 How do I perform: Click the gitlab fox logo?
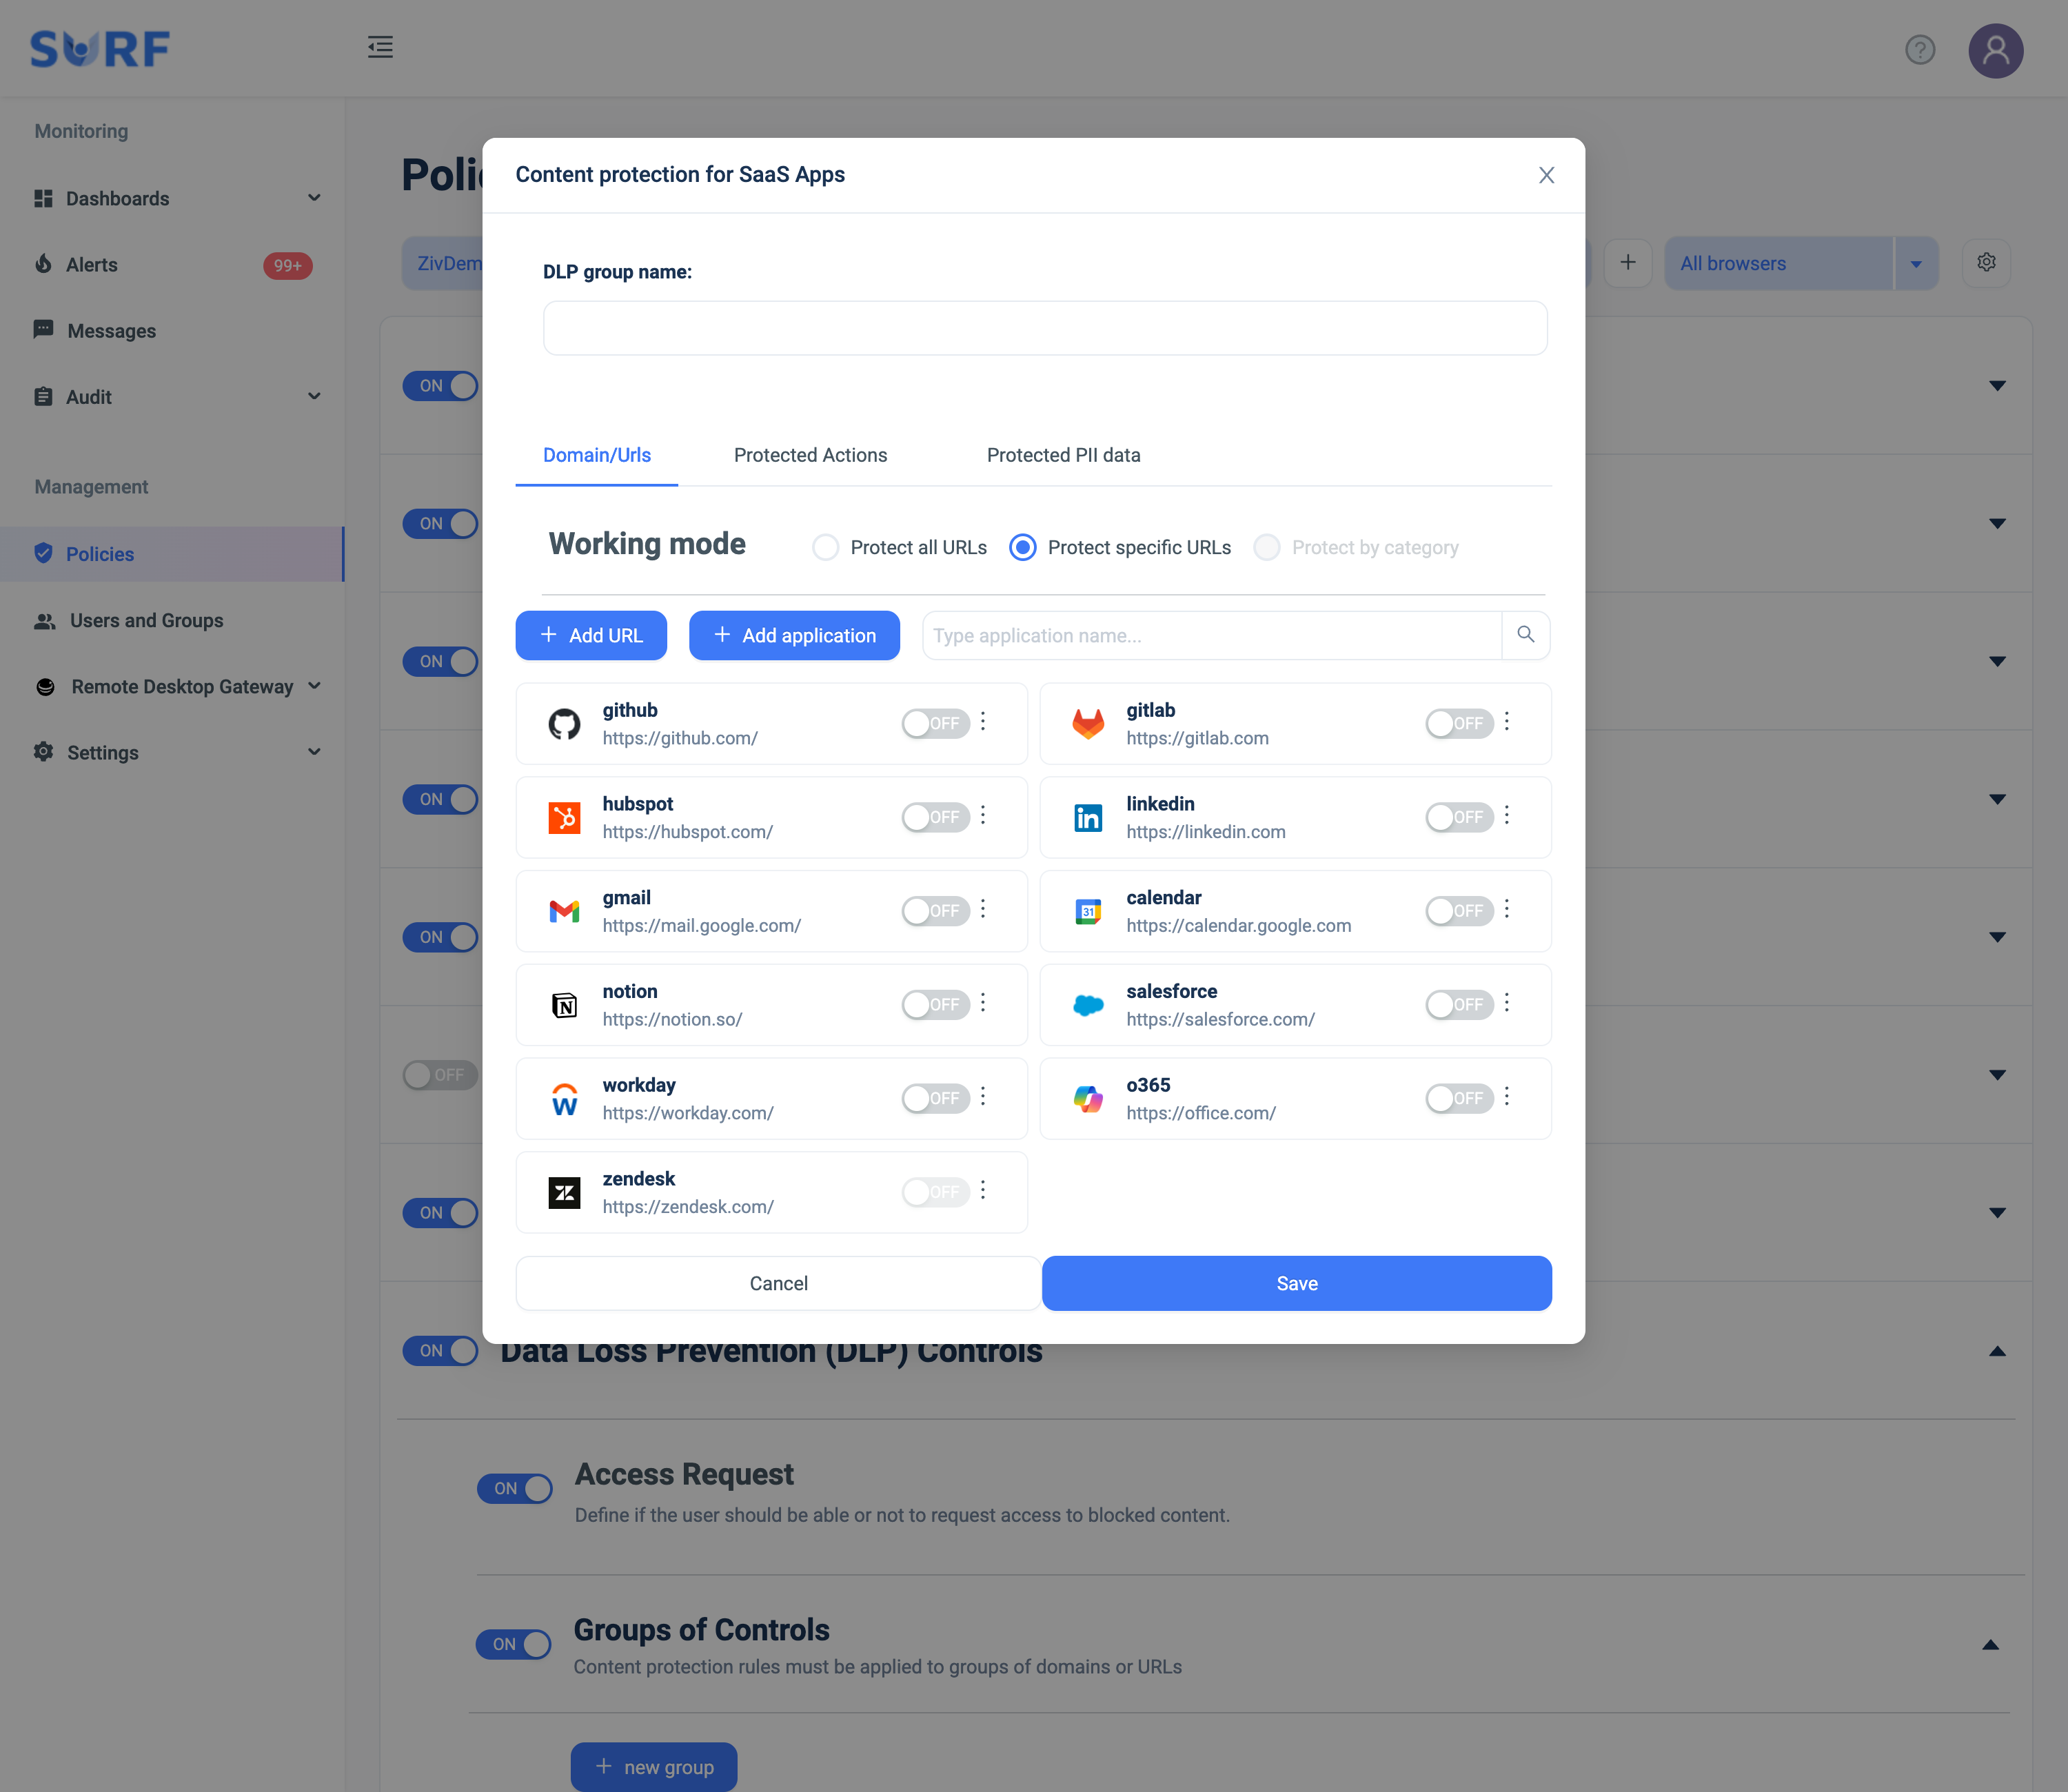[x=1088, y=724]
